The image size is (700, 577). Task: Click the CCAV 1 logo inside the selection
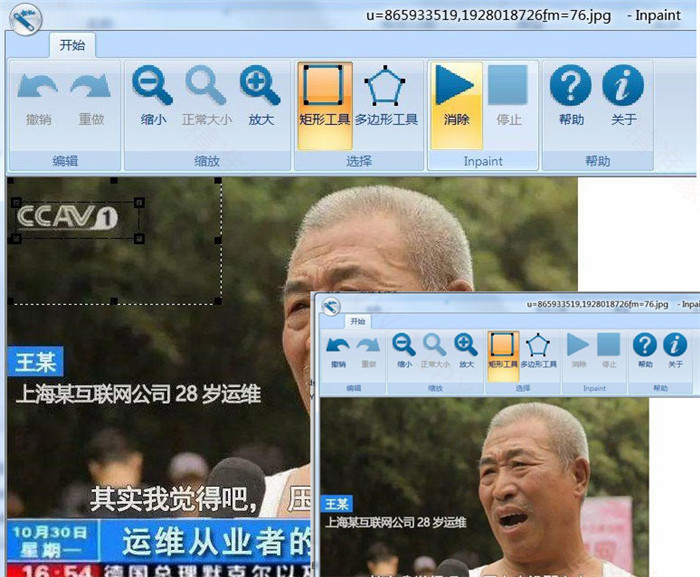pyautogui.click(x=67, y=217)
